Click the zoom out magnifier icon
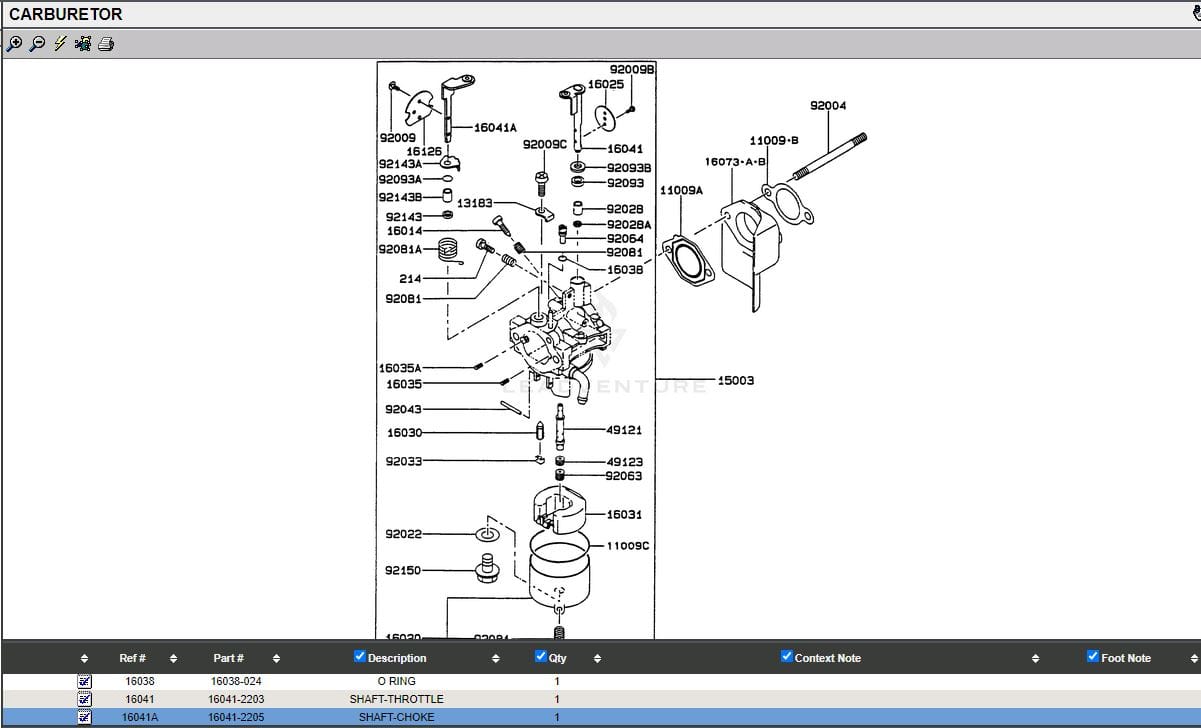 click(37, 43)
